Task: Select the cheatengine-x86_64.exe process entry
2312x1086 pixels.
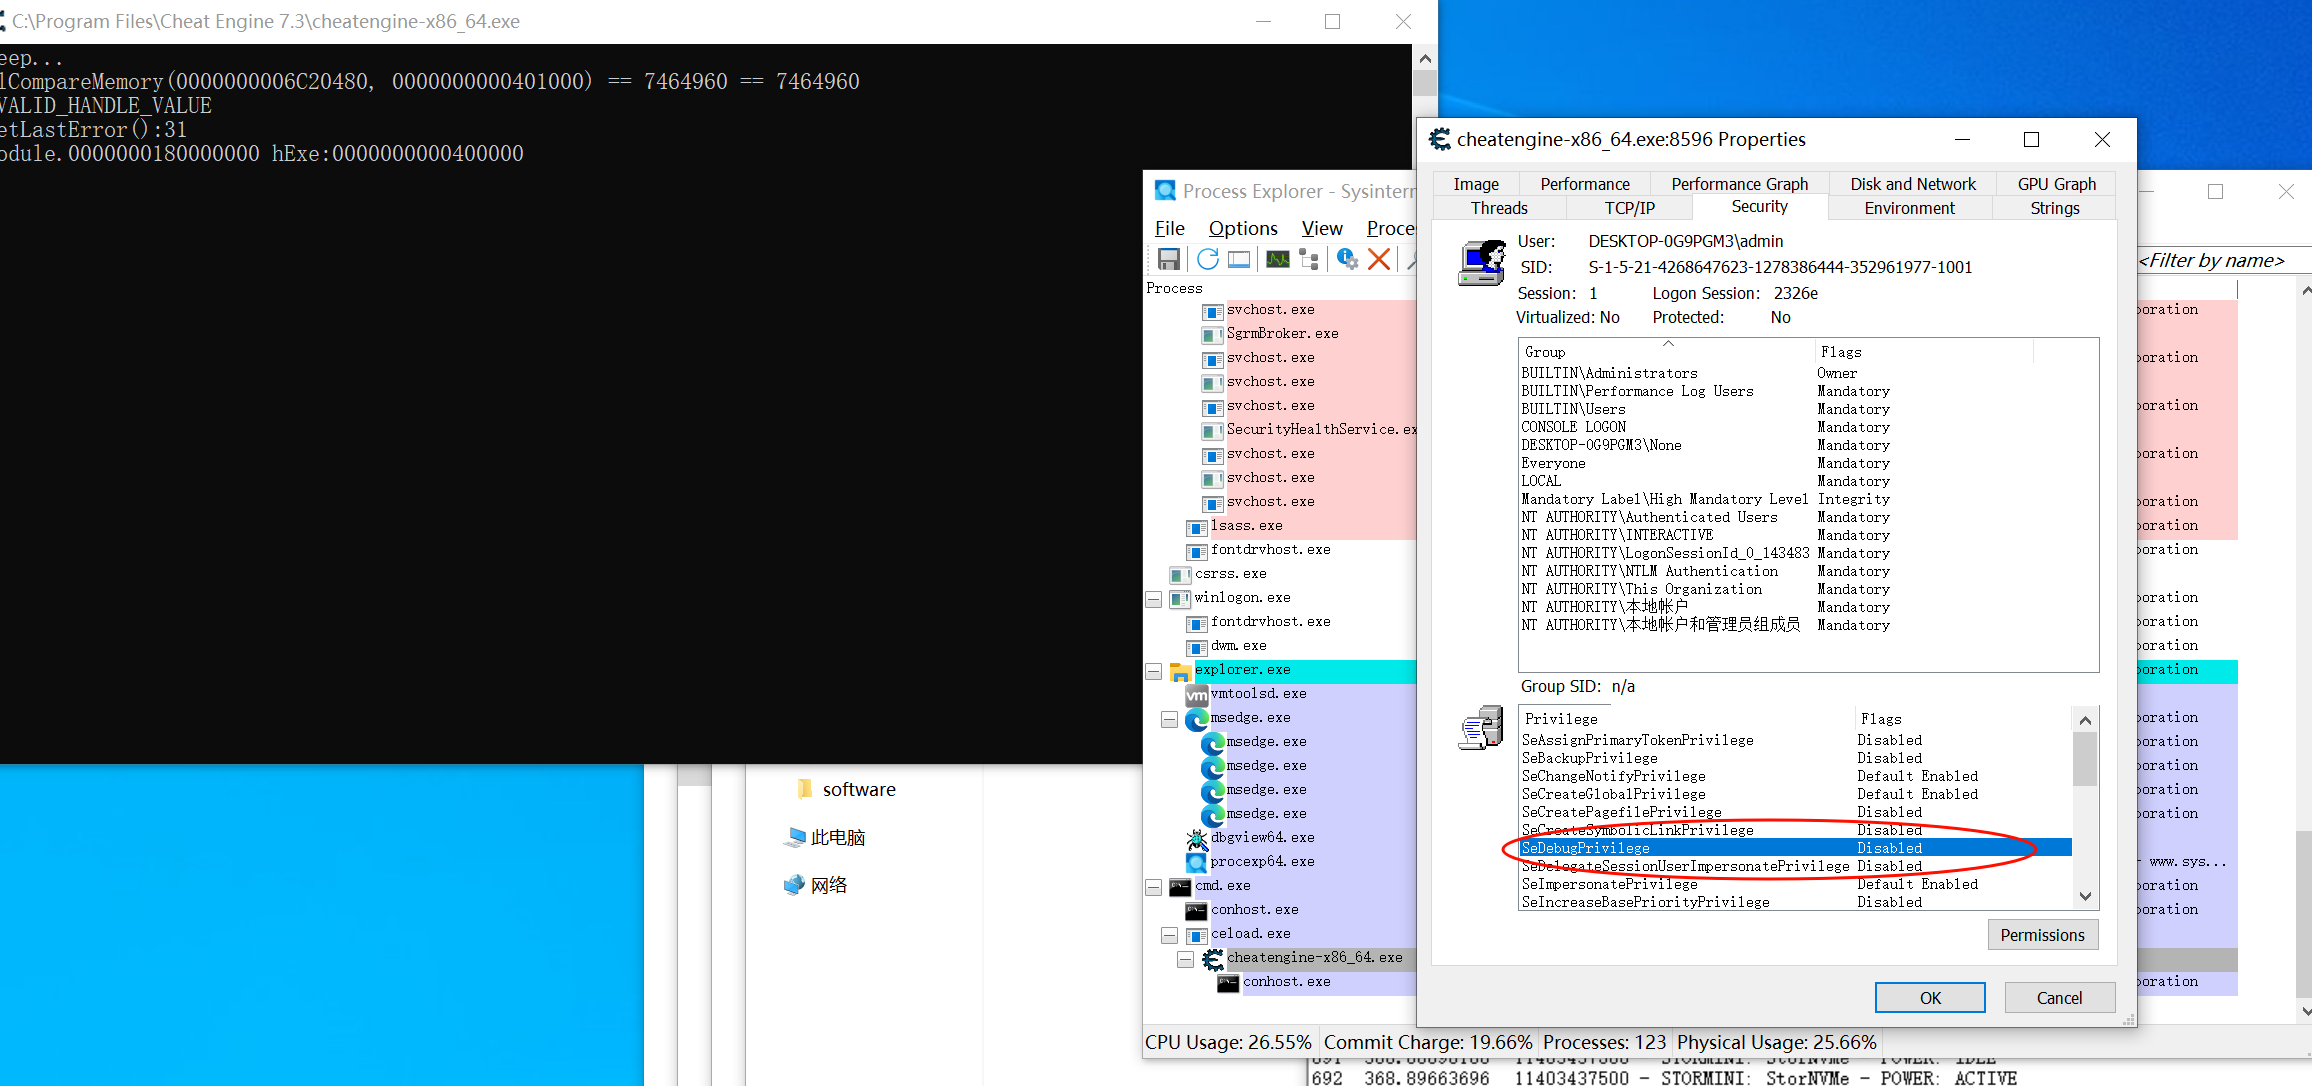Action: point(1313,957)
